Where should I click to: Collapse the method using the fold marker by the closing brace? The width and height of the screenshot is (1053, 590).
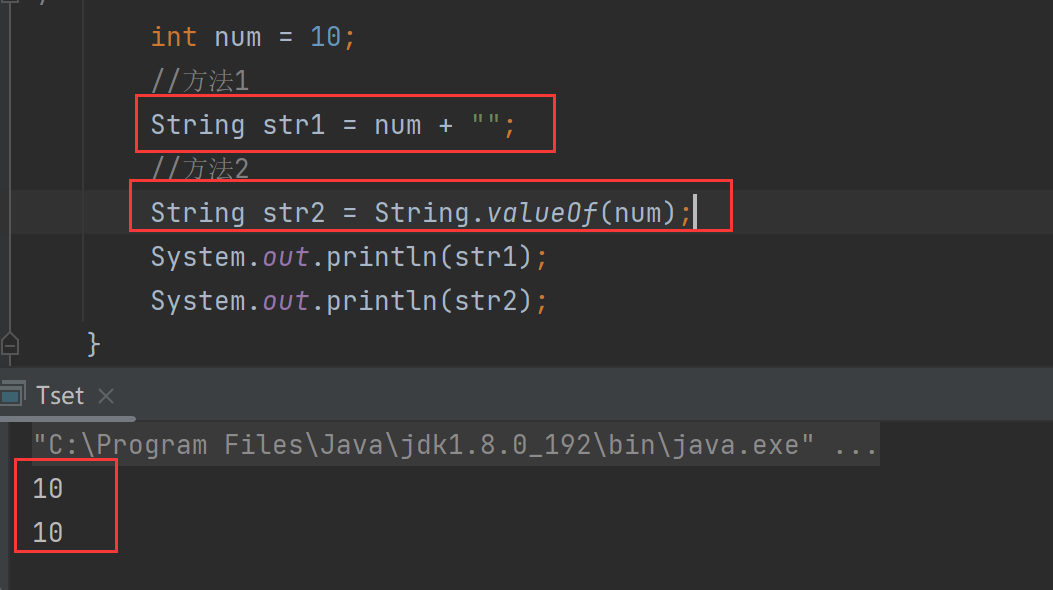9,344
